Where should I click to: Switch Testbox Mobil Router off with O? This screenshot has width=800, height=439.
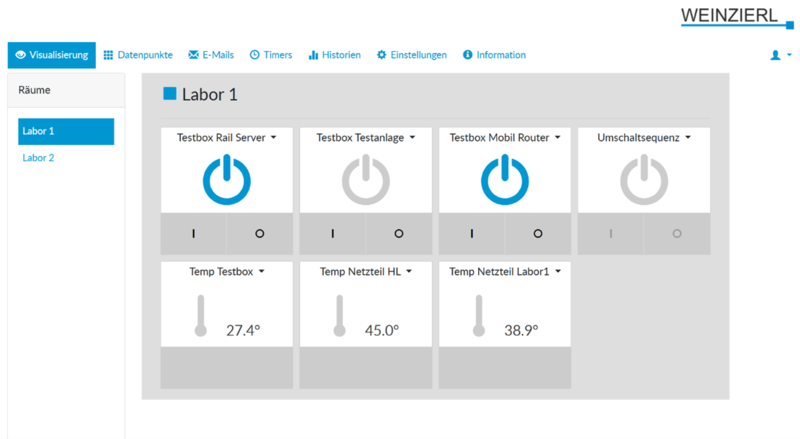[x=538, y=233]
